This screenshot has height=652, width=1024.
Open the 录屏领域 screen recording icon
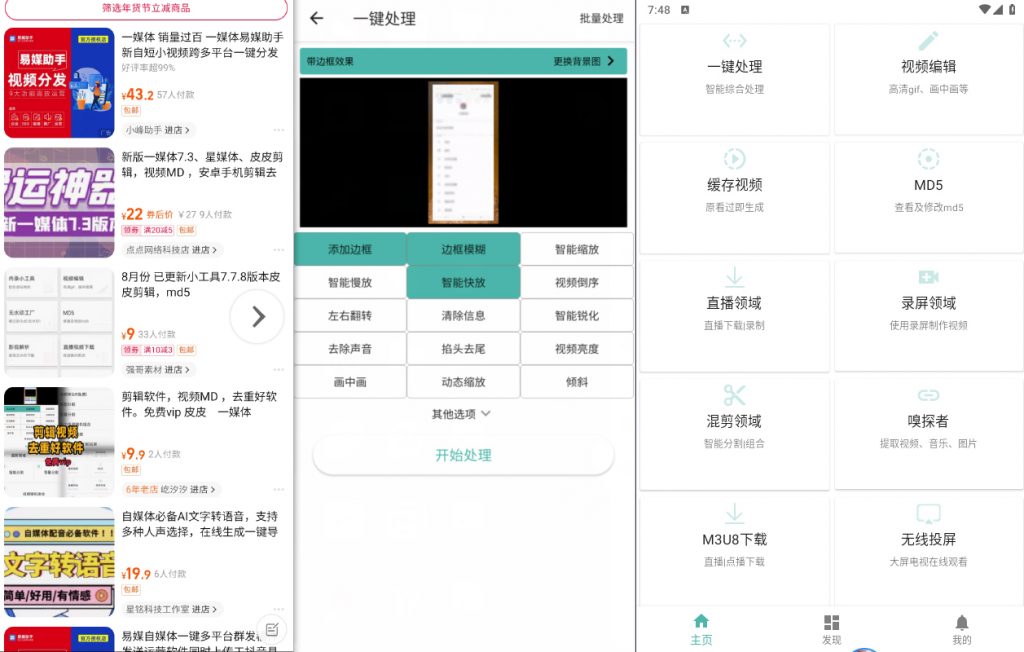(x=928, y=277)
